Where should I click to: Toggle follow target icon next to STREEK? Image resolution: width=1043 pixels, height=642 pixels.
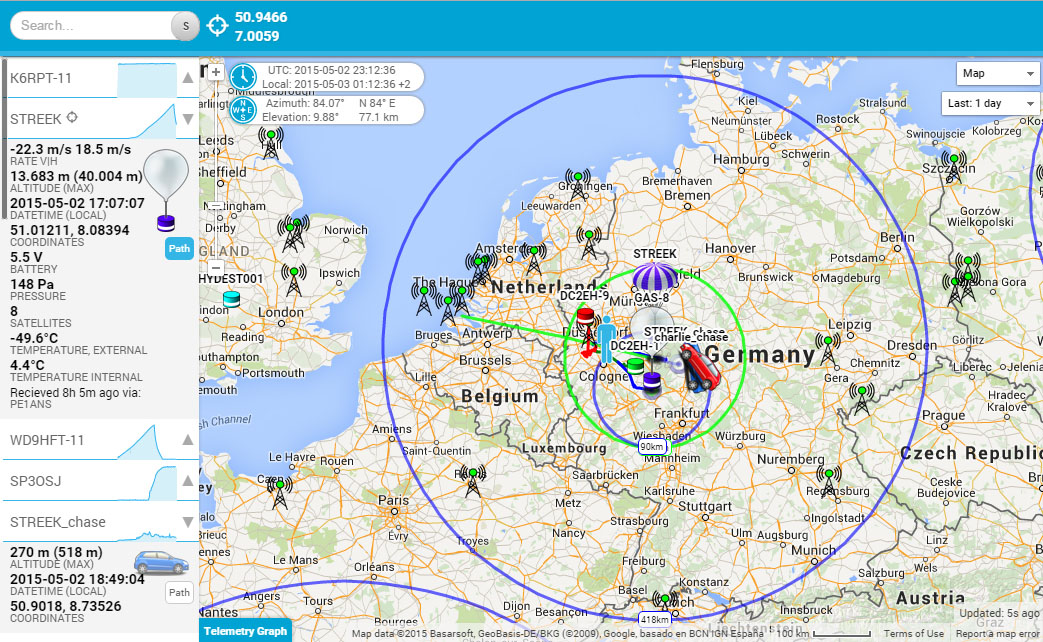(72, 118)
